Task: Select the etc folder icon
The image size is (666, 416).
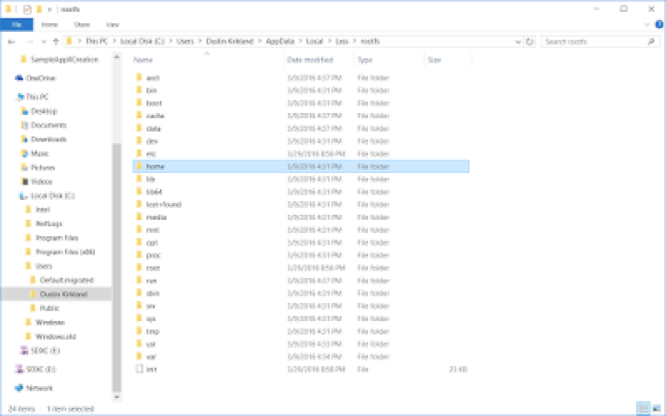Action: pyautogui.click(x=139, y=153)
